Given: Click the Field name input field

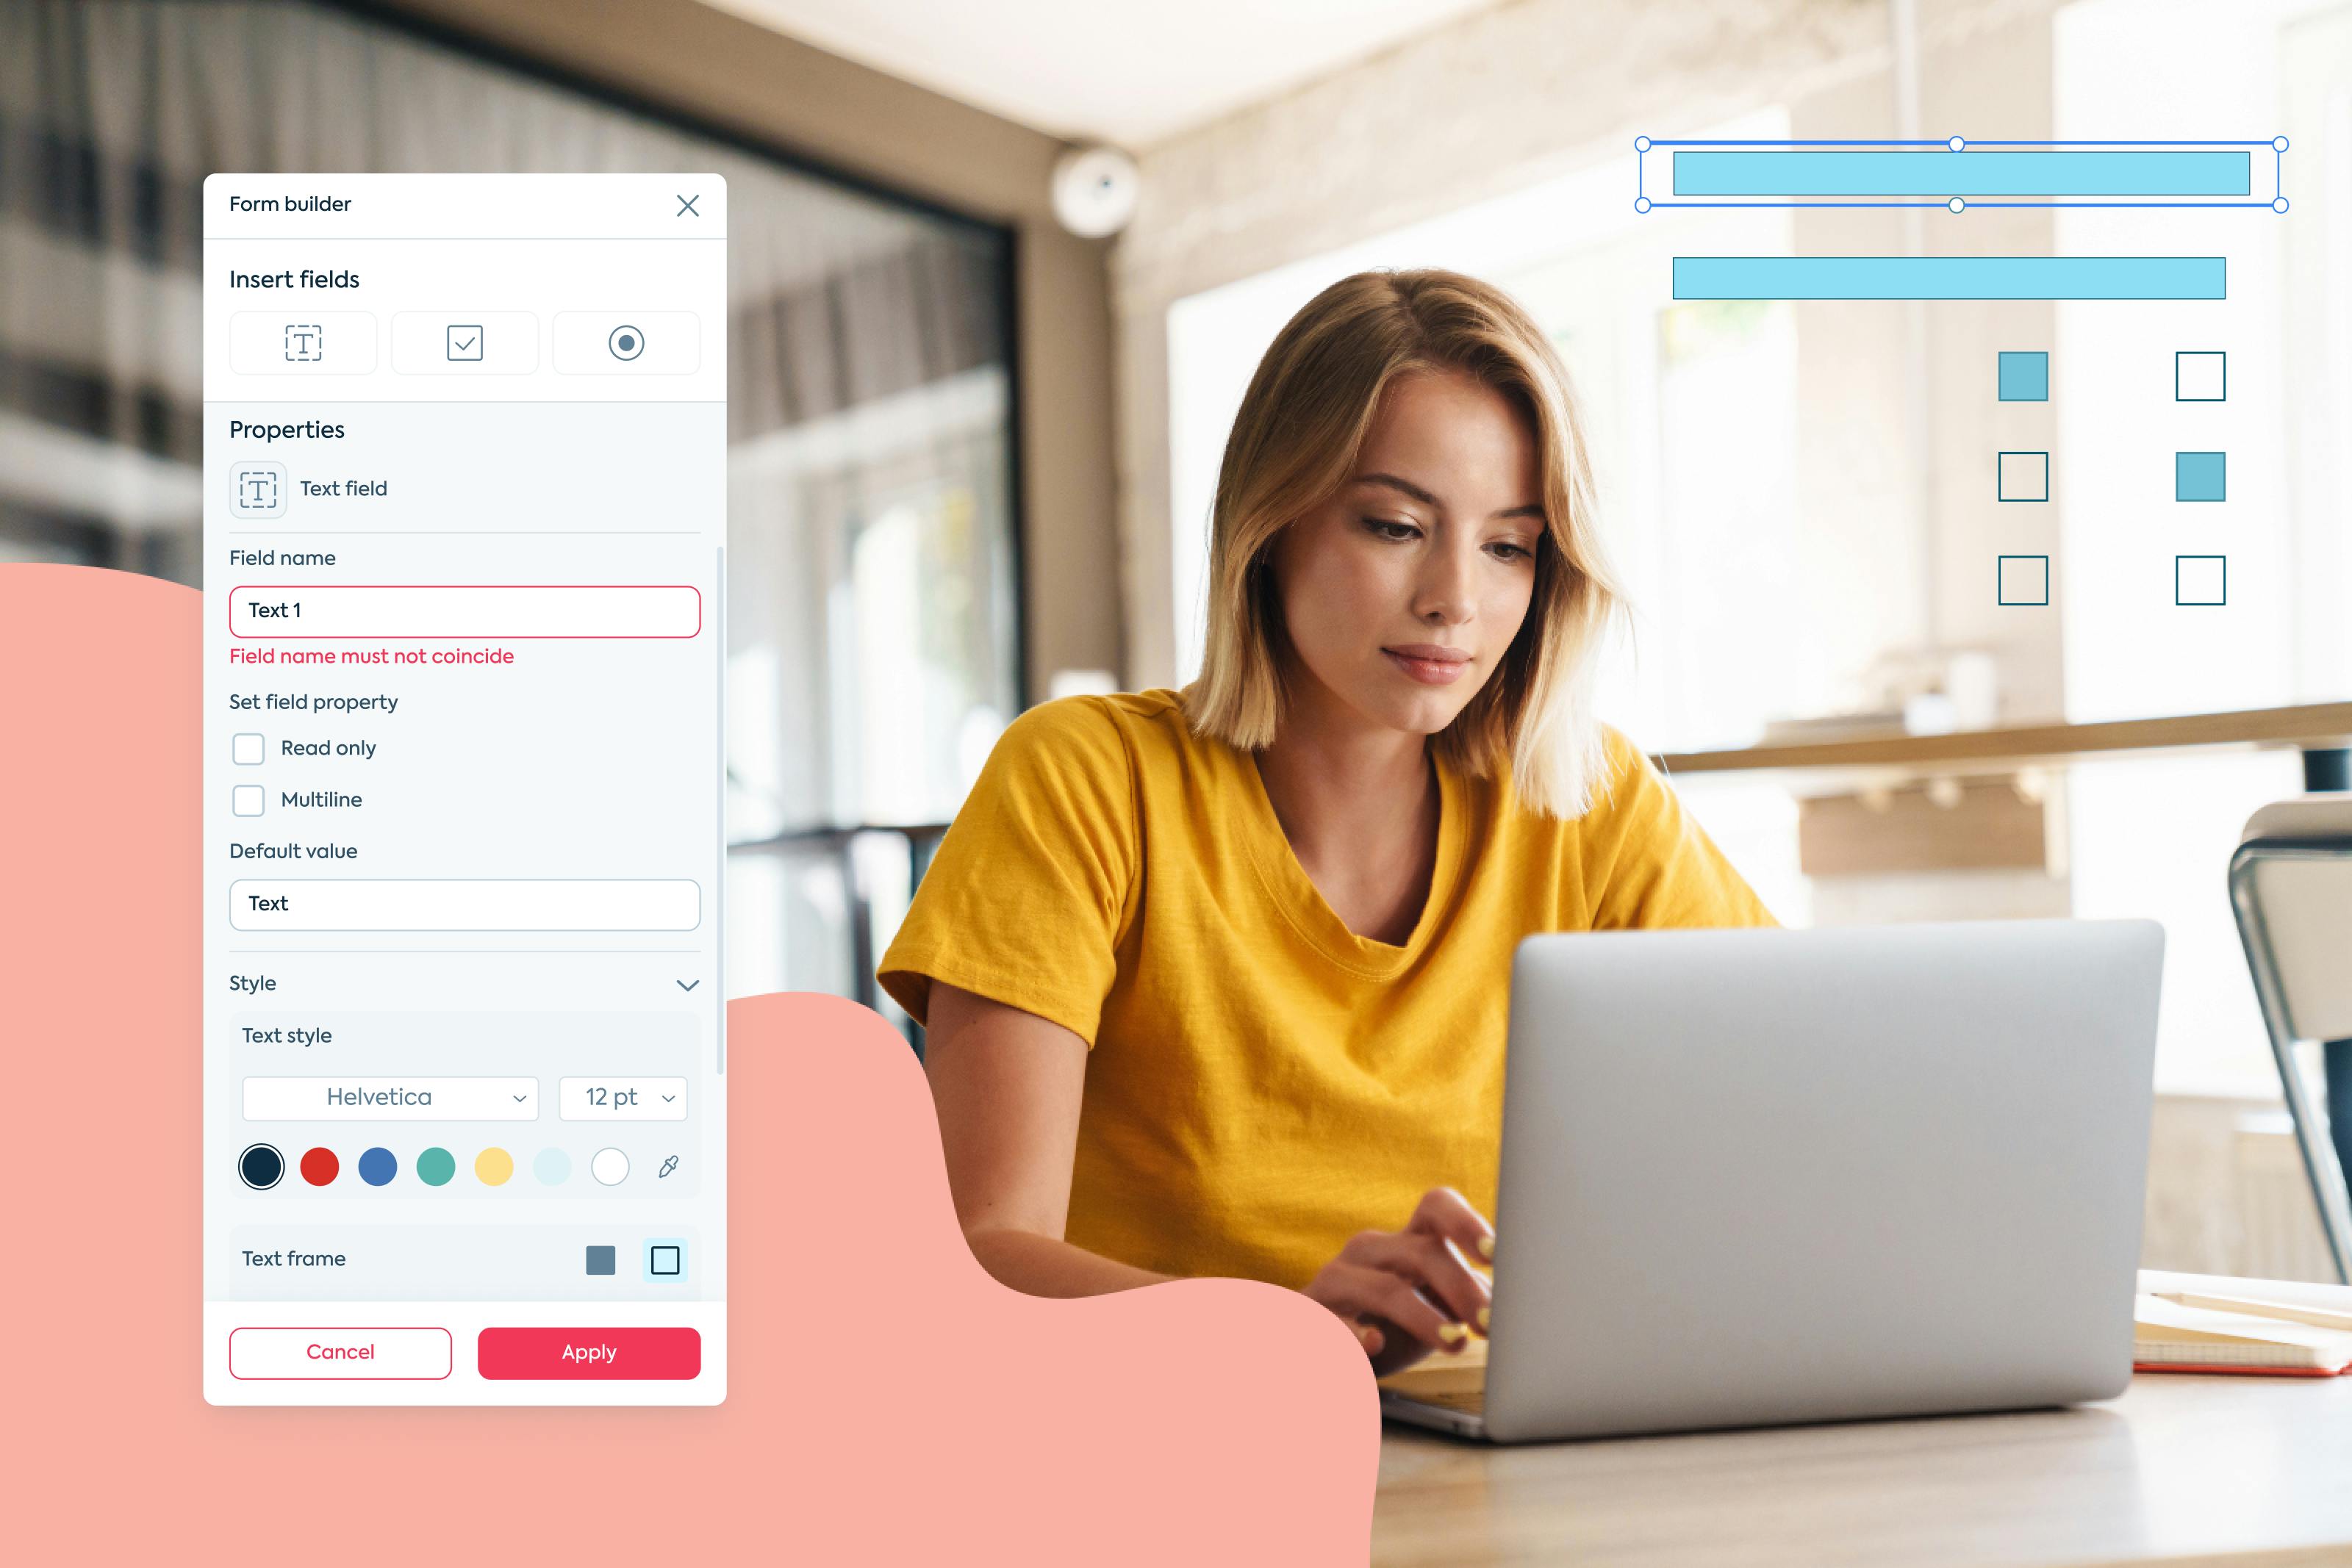Looking at the screenshot, I should (464, 609).
